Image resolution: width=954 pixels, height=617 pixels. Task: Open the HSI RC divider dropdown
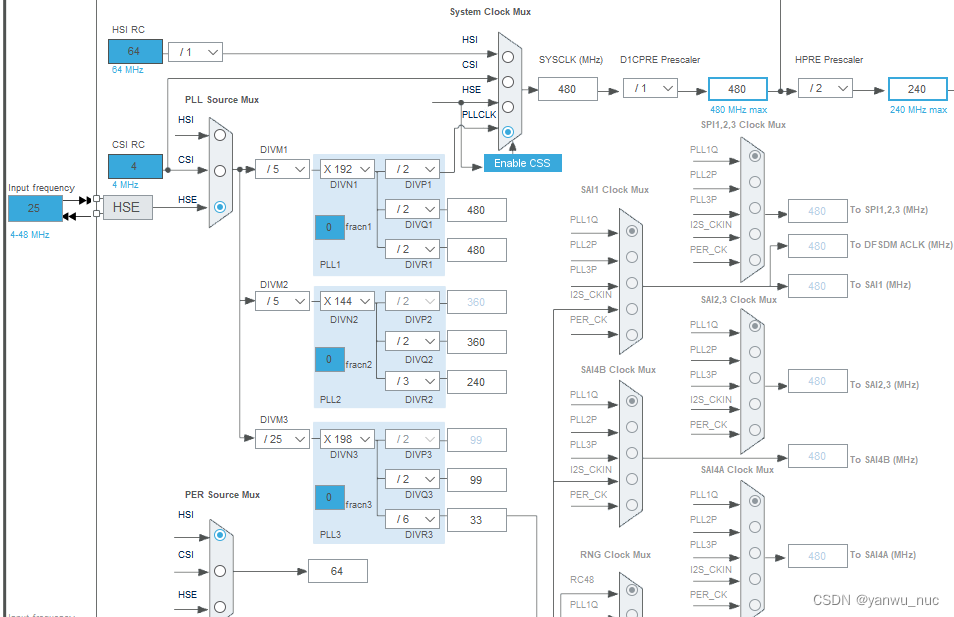(195, 52)
